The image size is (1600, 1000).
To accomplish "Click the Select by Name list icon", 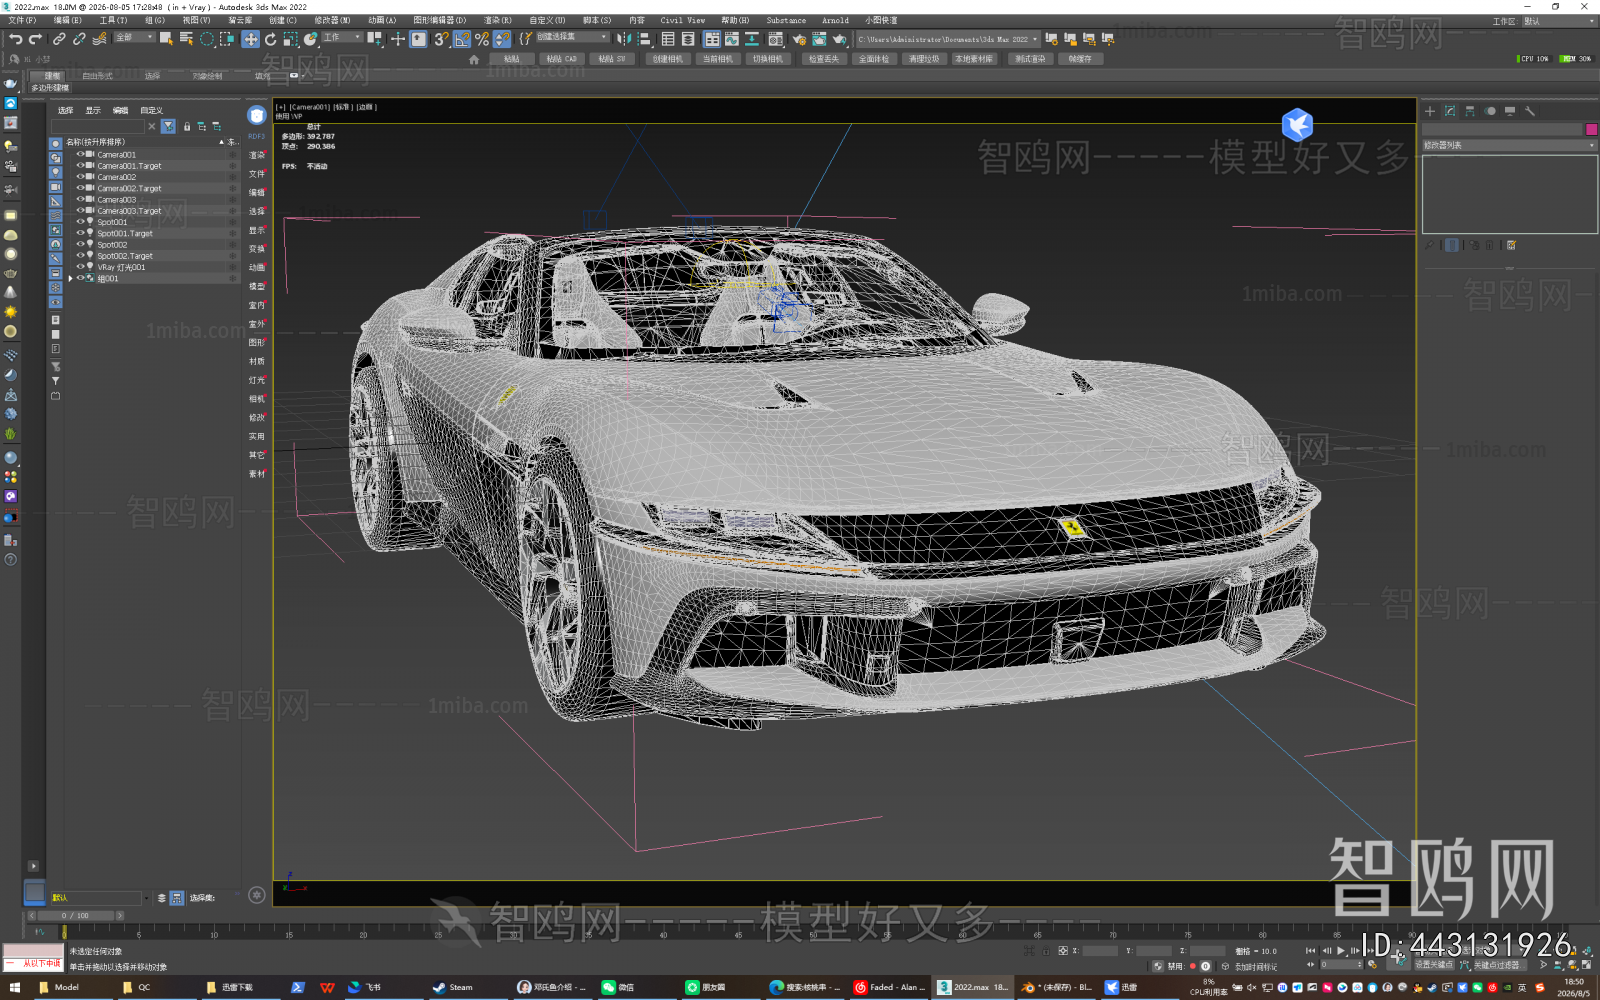I will tap(186, 39).
